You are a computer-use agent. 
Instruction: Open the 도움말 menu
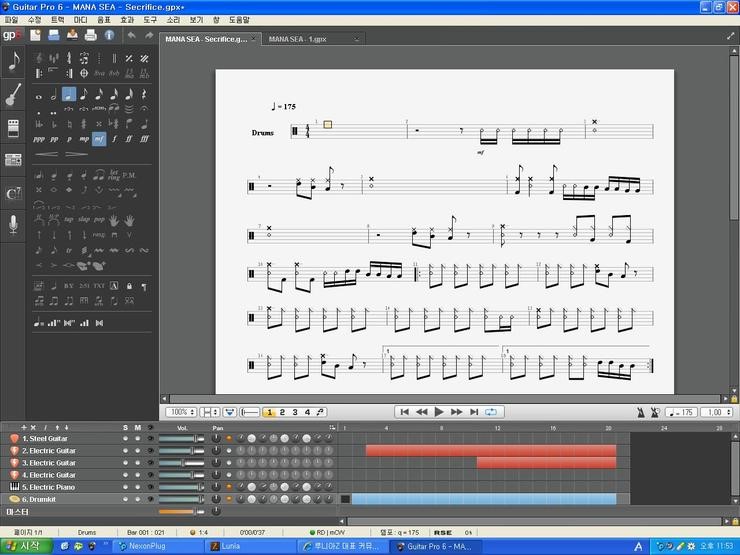point(239,20)
